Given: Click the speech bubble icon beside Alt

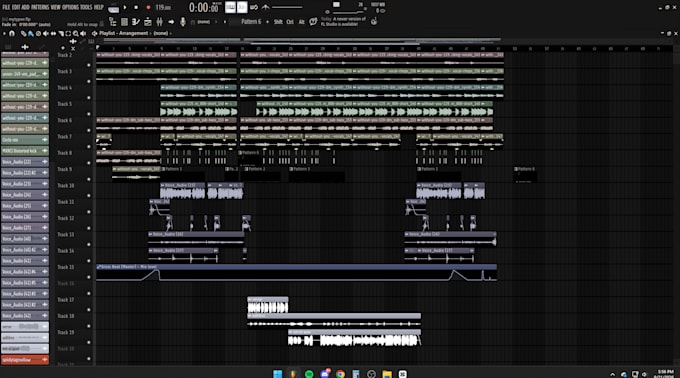Looking at the screenshot, I should click(x=313, y=22).
